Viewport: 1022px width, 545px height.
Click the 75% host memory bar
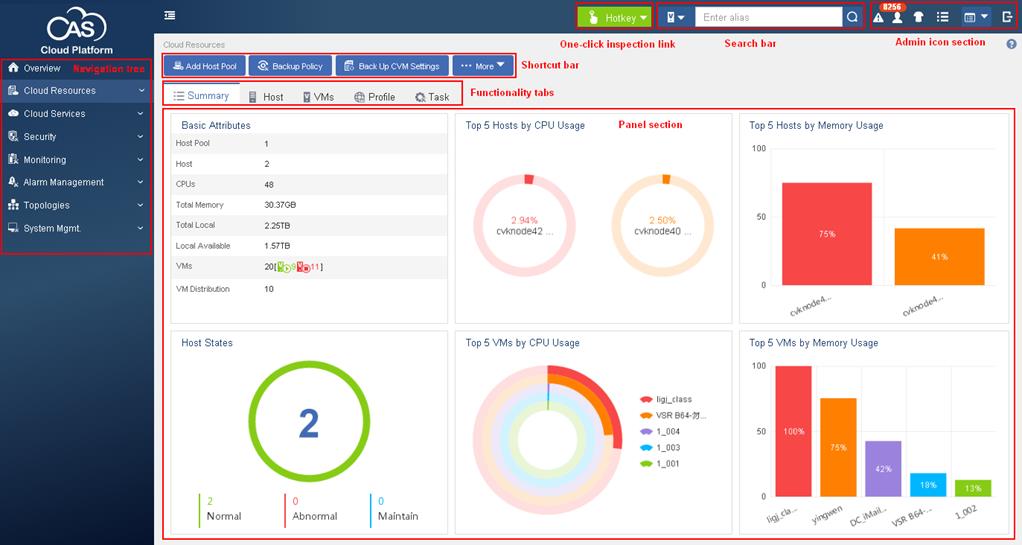pos(826,233)
